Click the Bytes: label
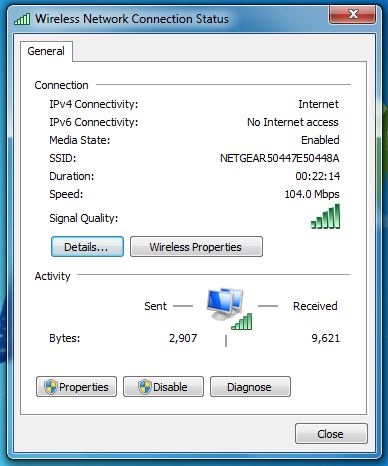This screenshot has width=388, height=466. click(x=65, y=338)
